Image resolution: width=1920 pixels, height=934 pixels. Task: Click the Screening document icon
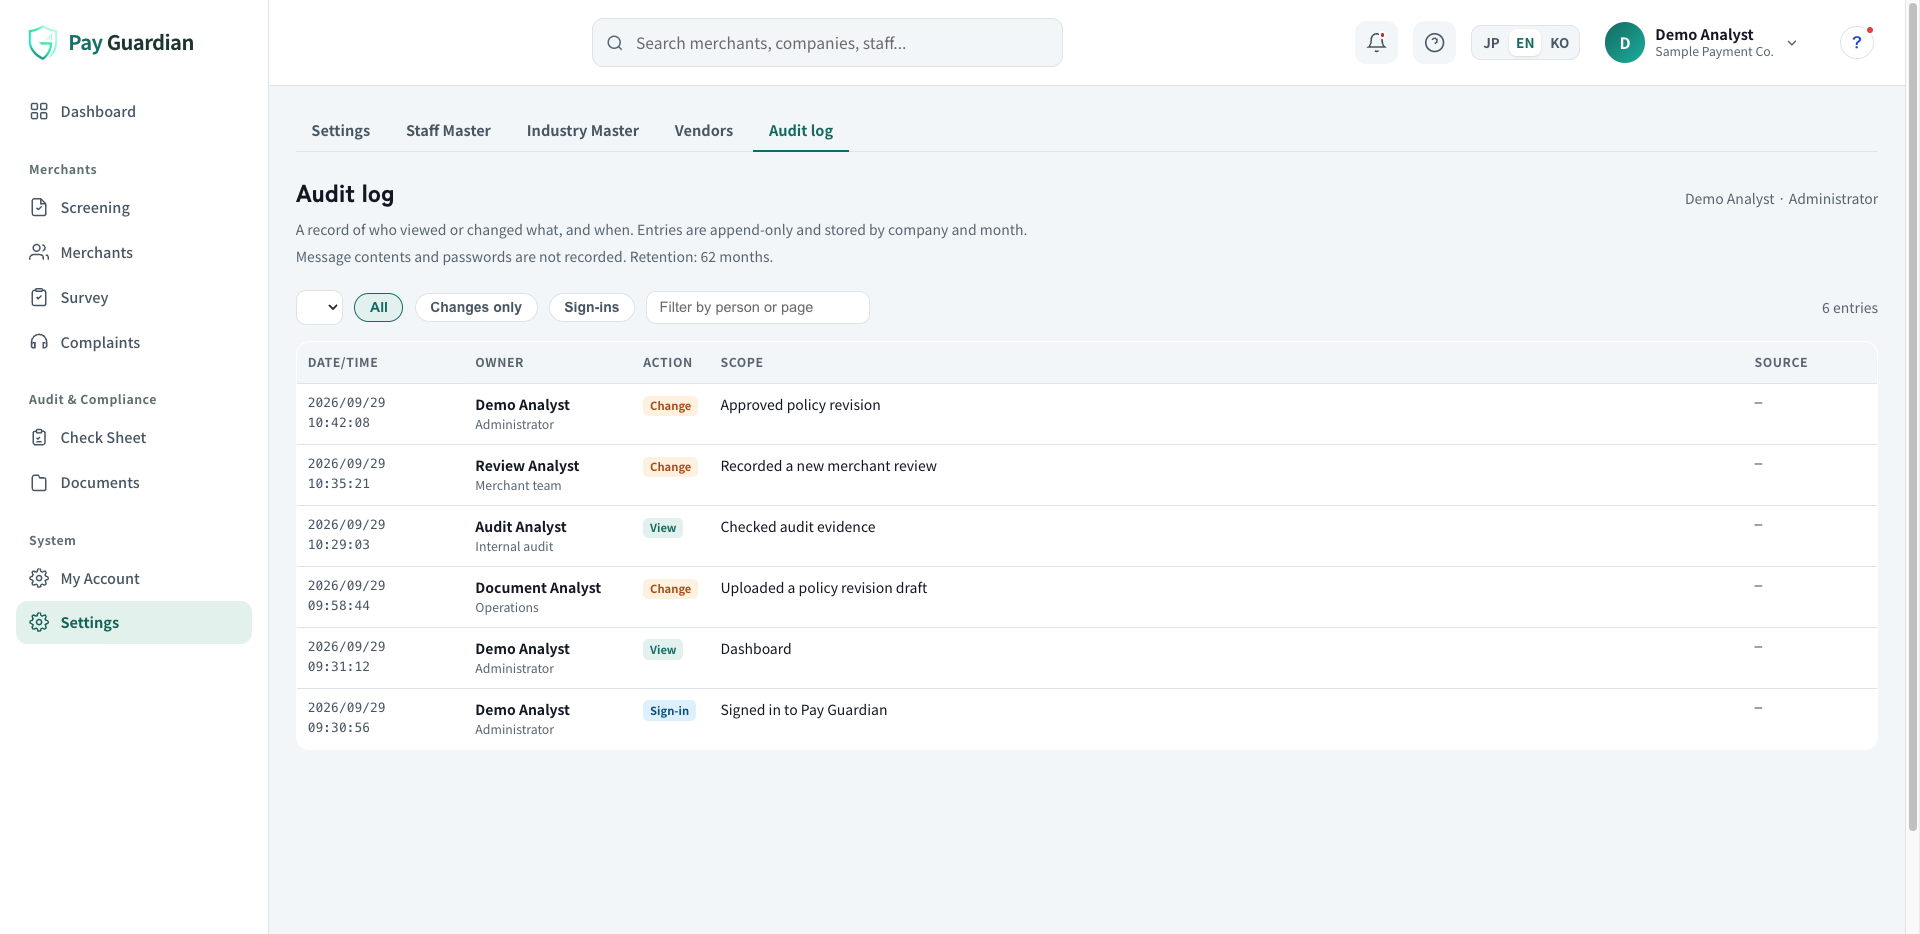coord(39,207)
